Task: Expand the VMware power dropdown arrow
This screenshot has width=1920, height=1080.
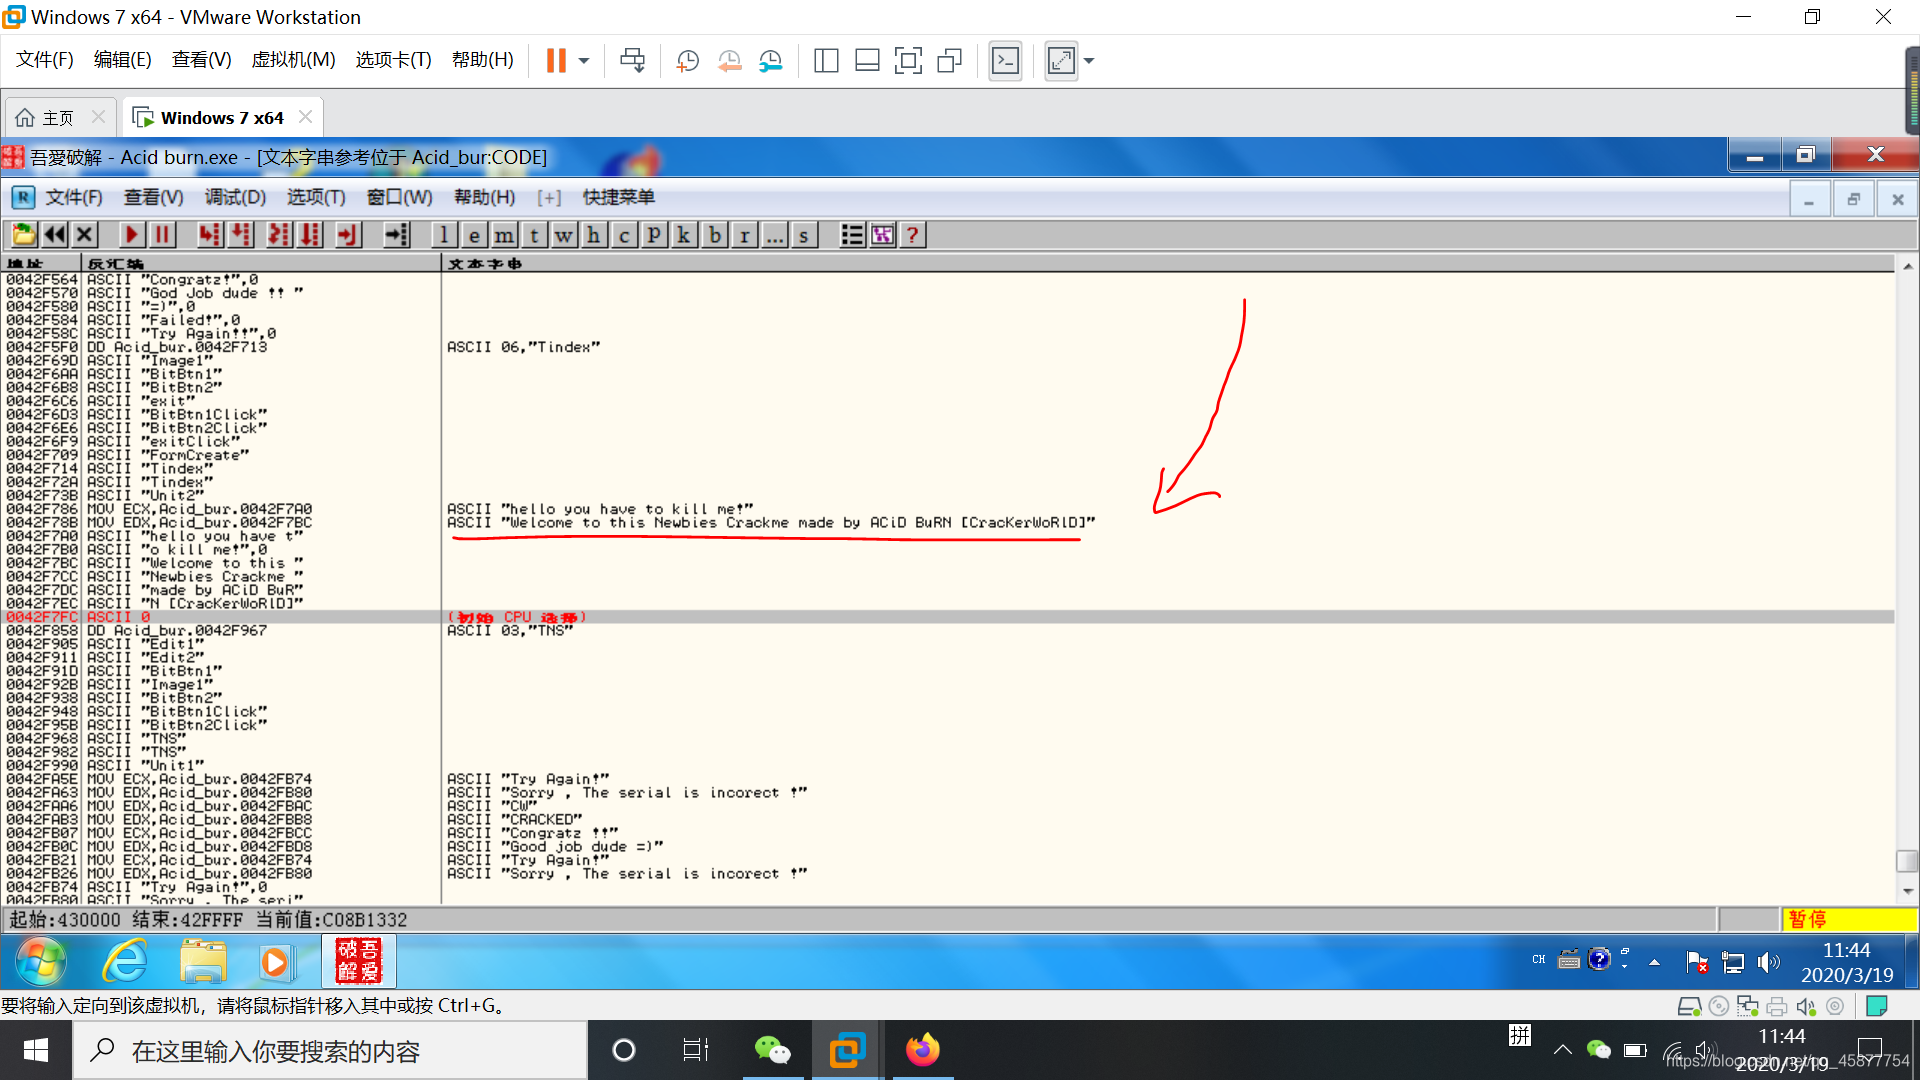Action: pos(584,61)
